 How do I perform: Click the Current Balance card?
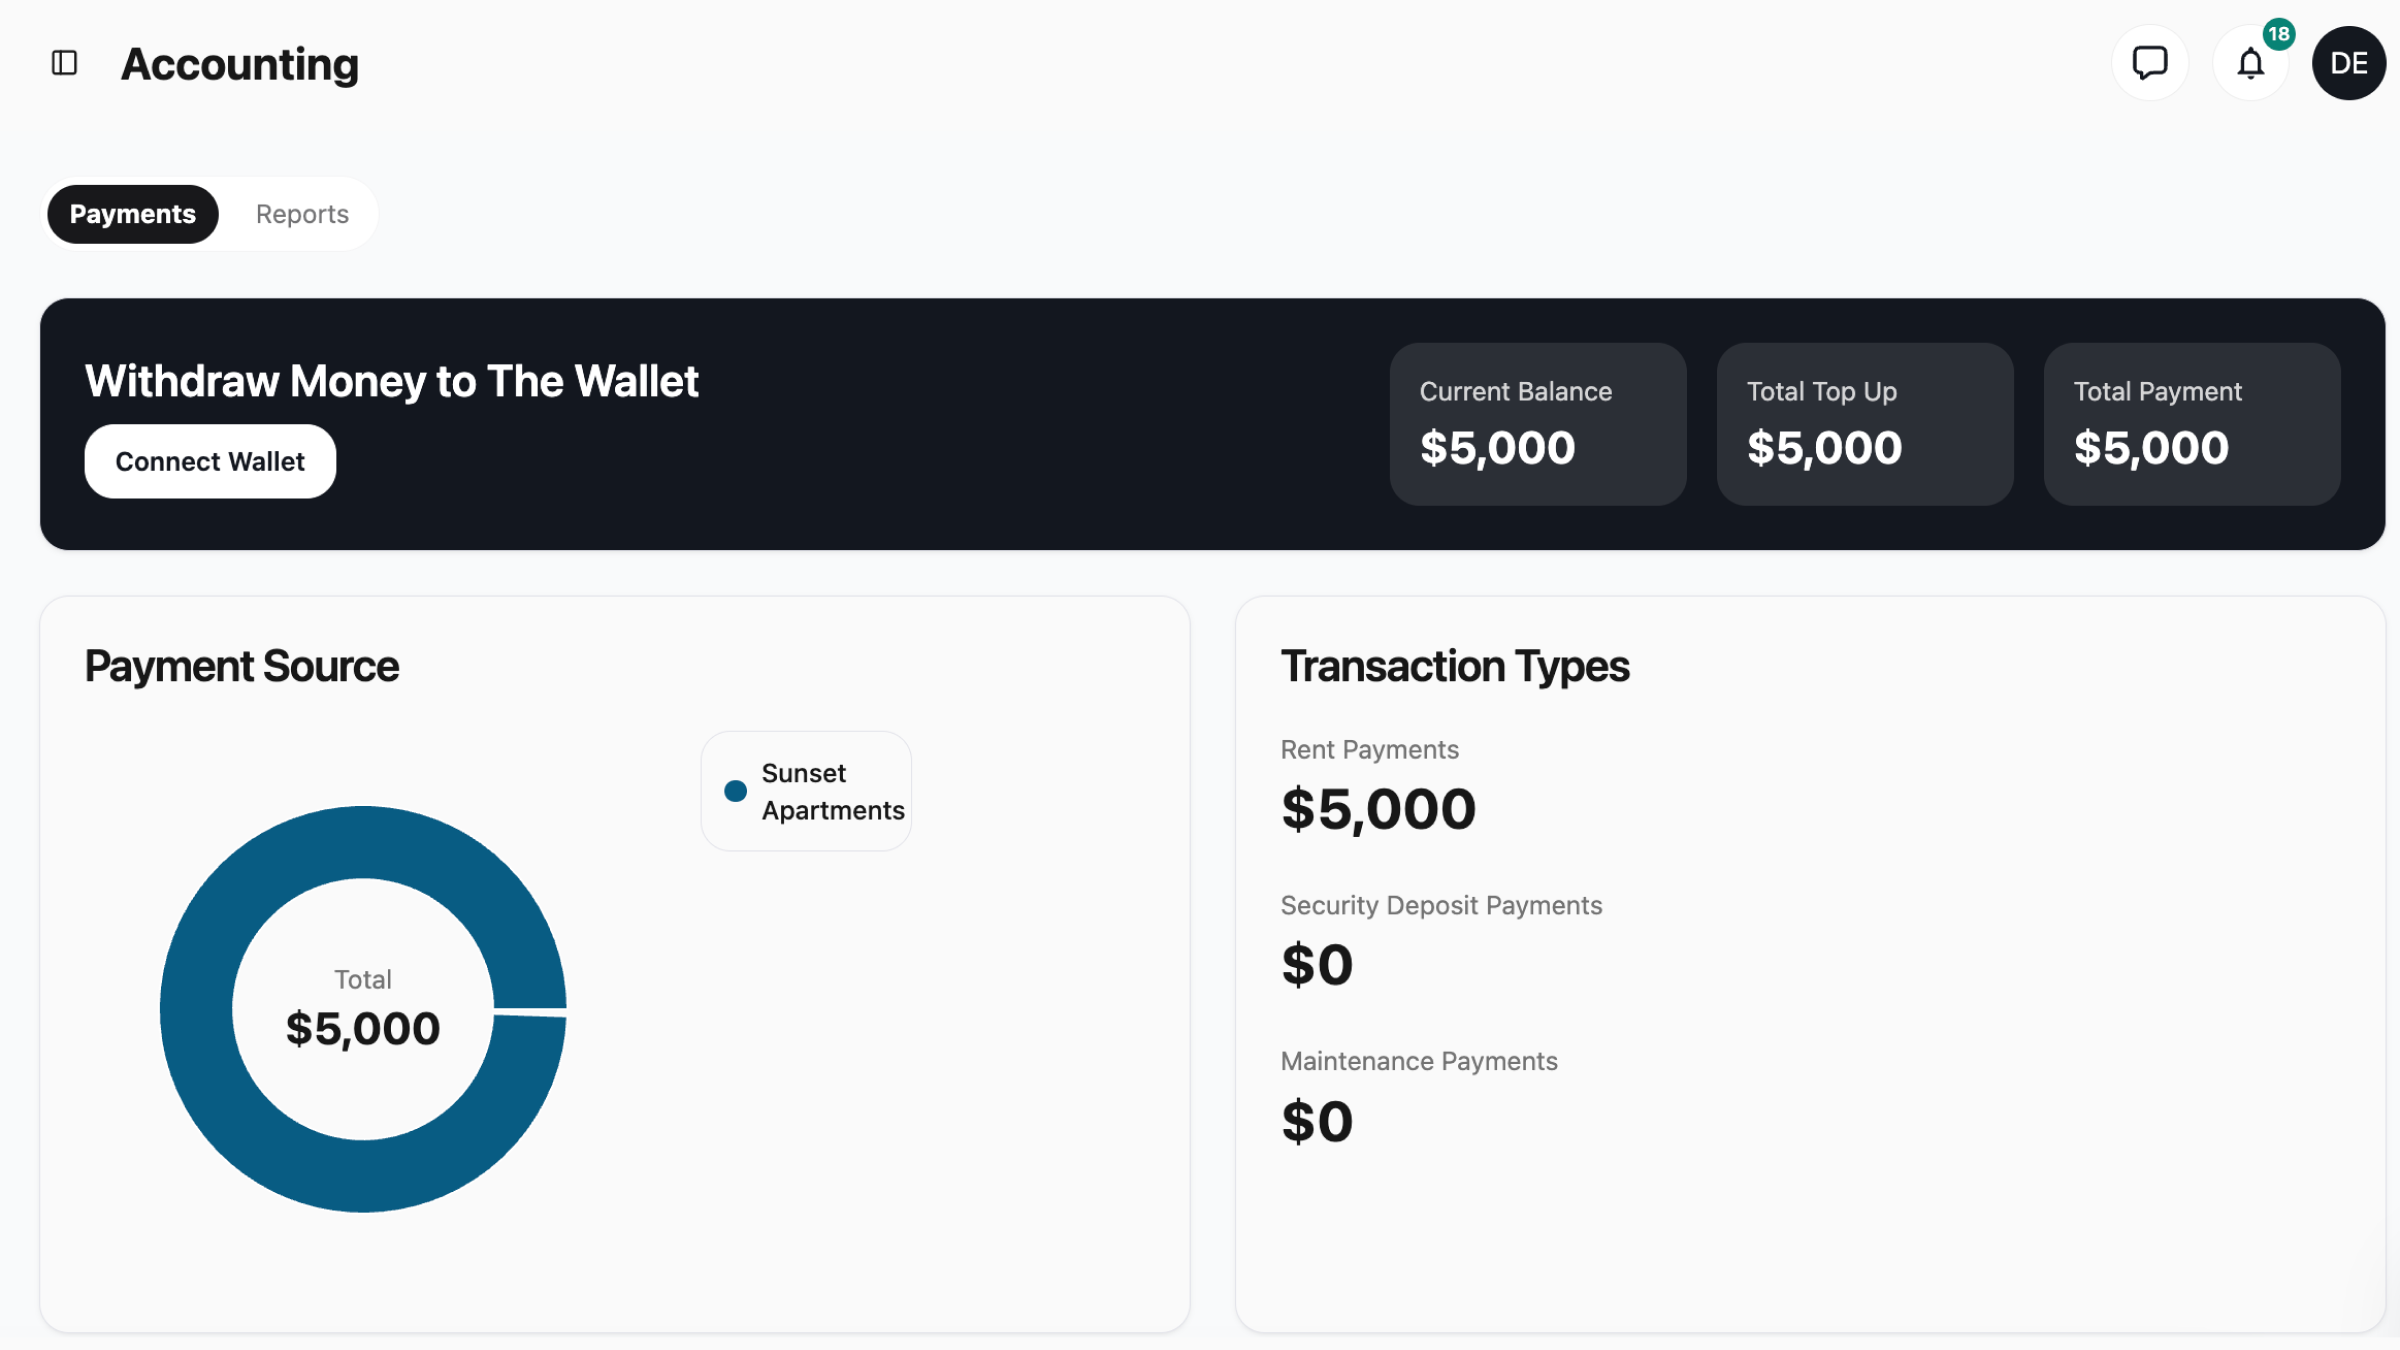[x=1537, y=424]
